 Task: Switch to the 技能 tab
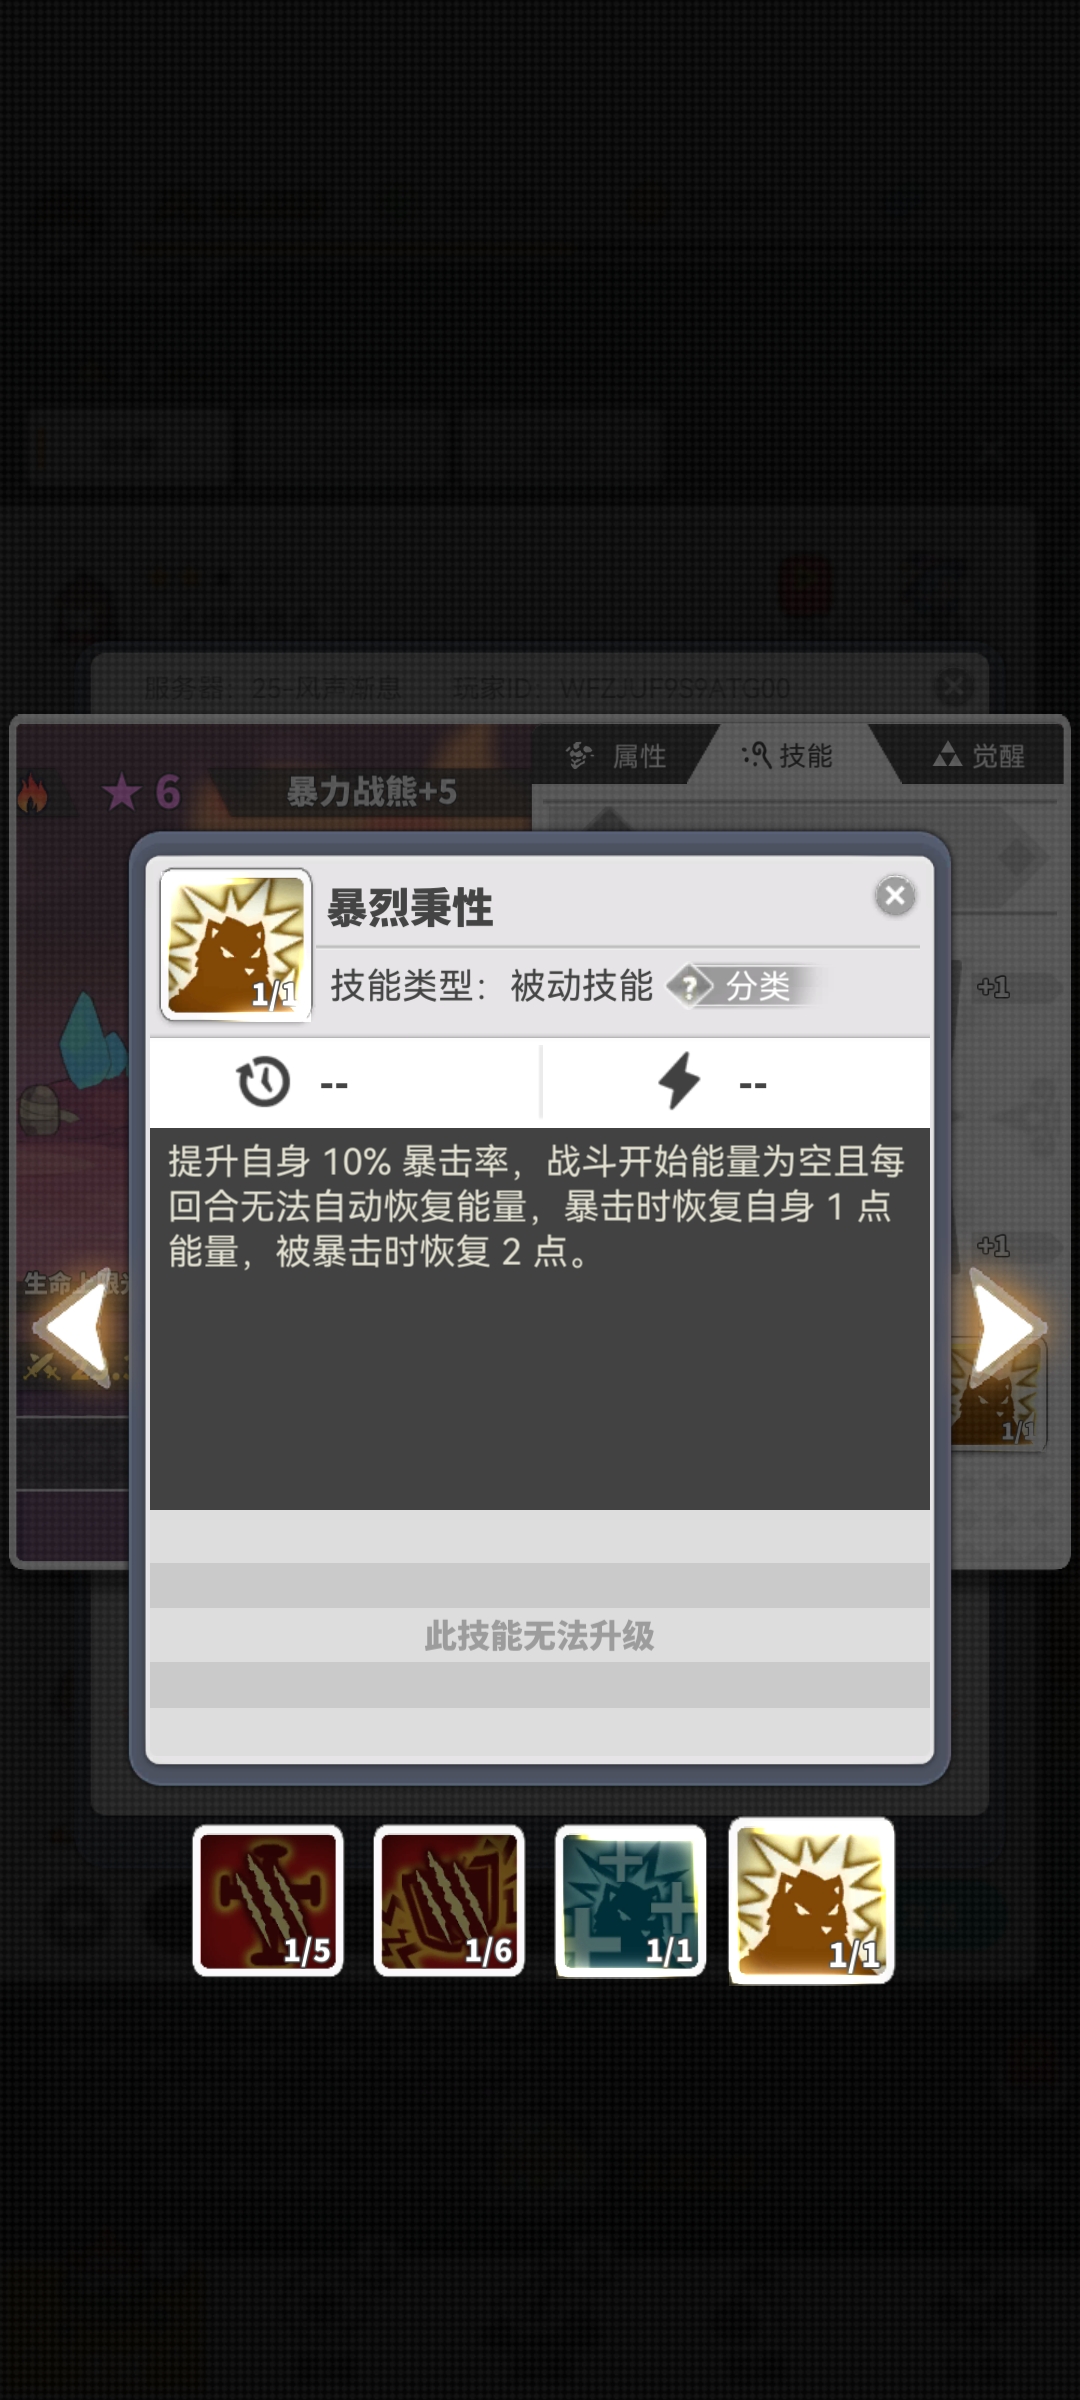pos(788,756)
